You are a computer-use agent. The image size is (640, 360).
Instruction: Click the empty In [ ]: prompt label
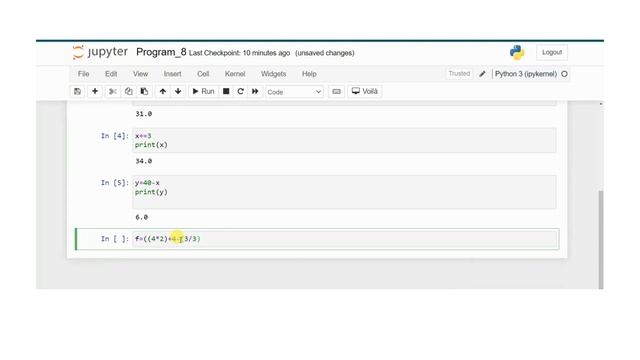click(115, 239)
